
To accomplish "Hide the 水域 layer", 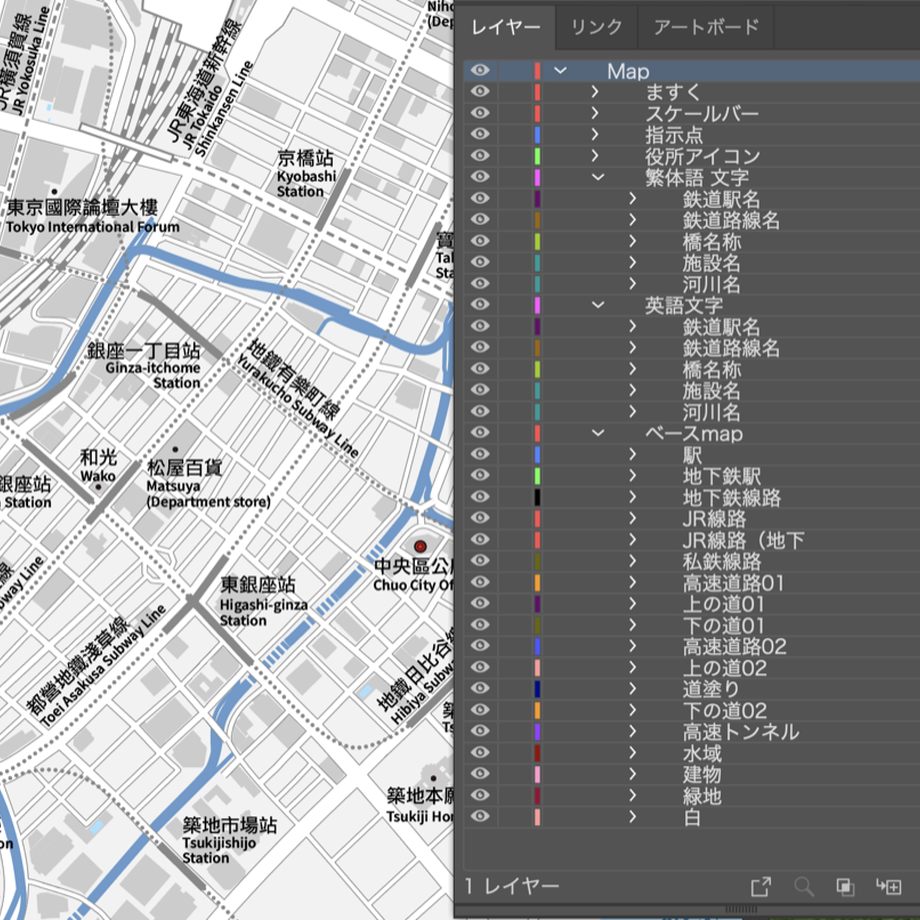I will (x=480, y=752).
